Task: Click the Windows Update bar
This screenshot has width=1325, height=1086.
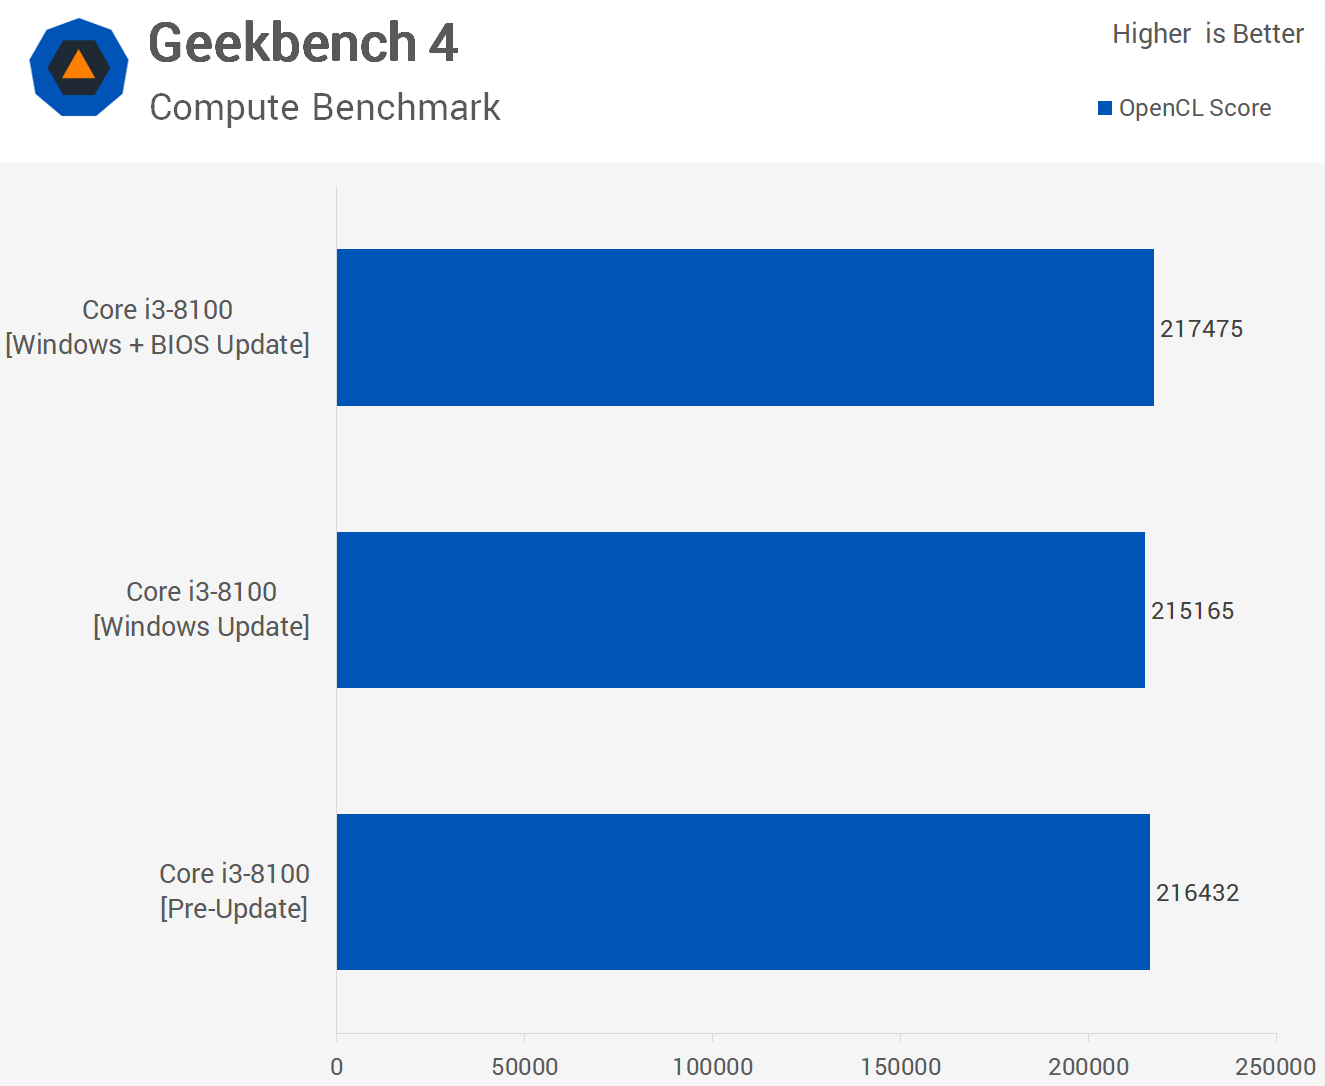Action: (740, 610)
